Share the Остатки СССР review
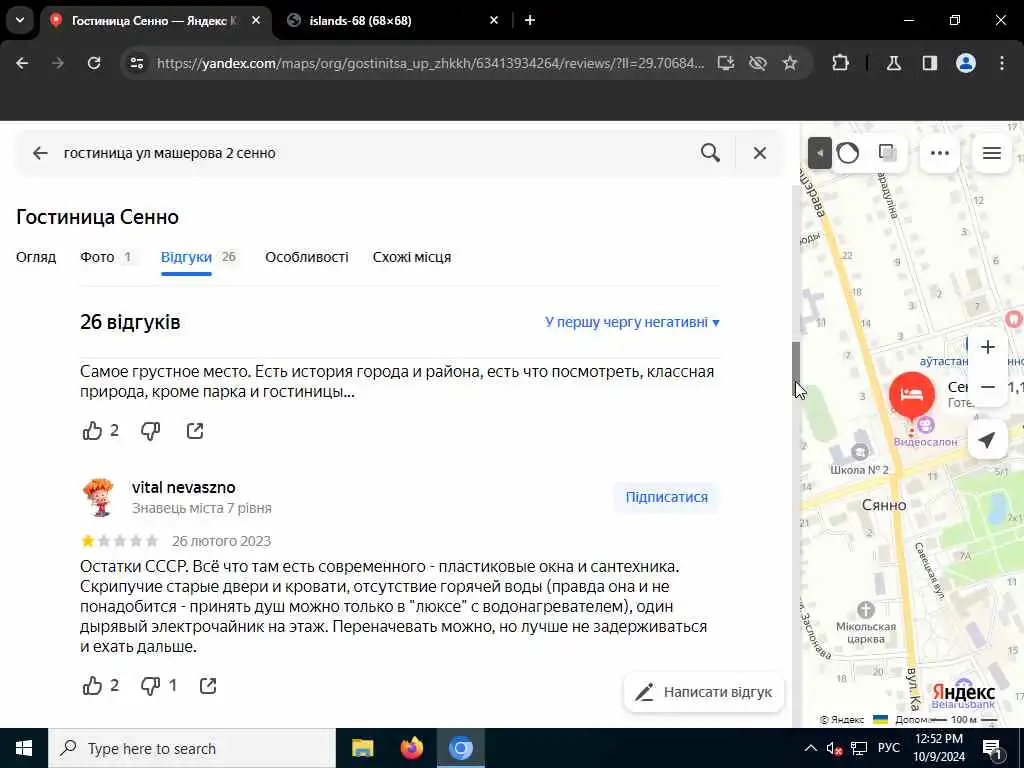 coord(208,686)
